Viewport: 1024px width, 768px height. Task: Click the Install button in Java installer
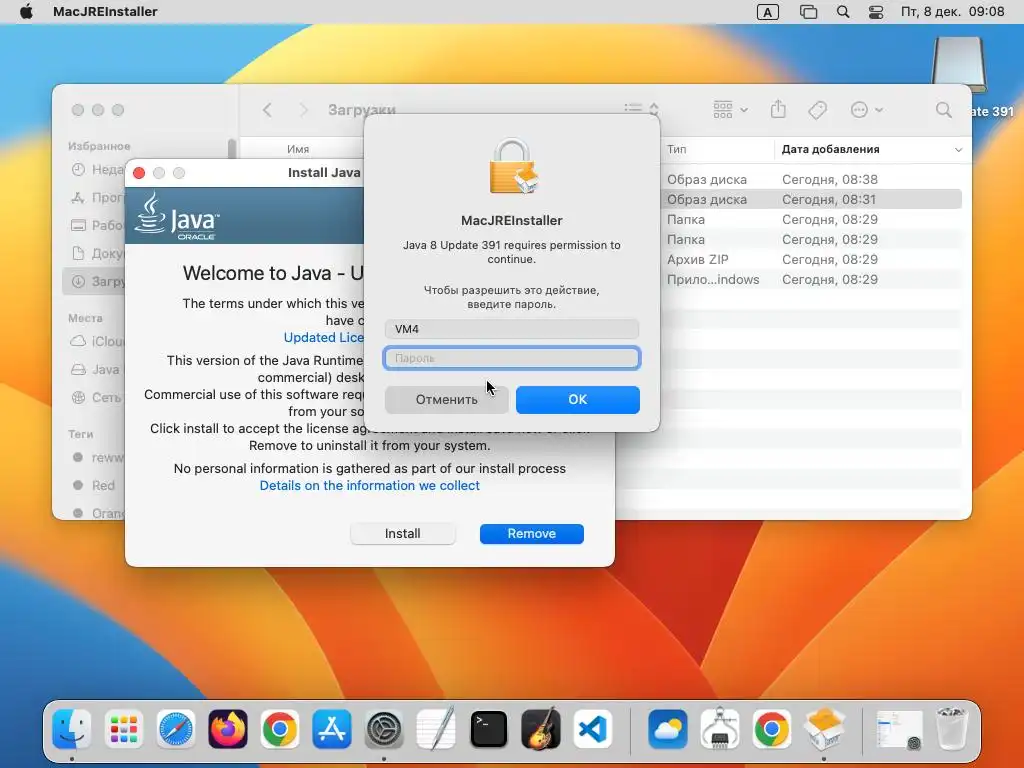[x=402, y=534]
